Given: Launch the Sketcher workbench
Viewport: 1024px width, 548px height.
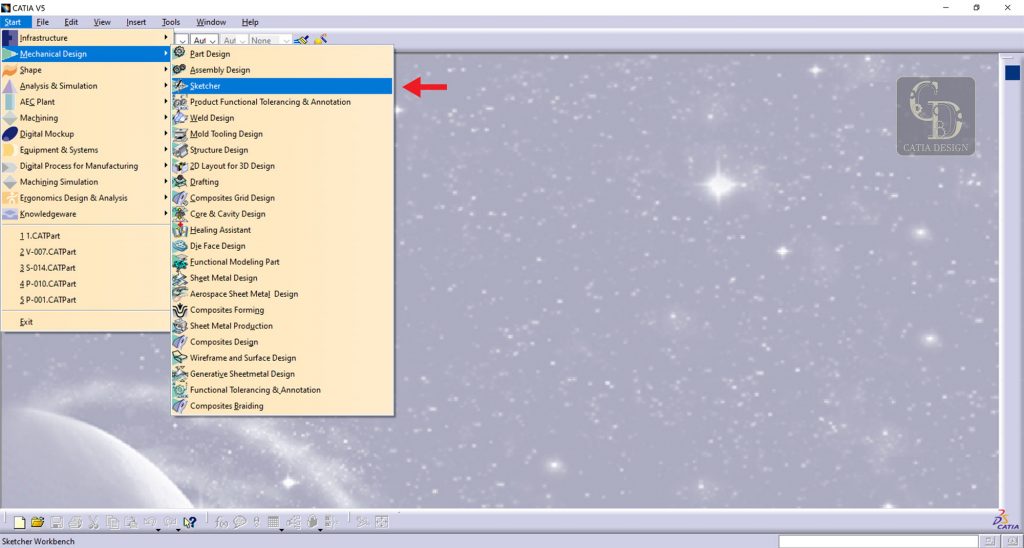Looking at the screenshot, I should pyautogui.click(x=282, y=86).
